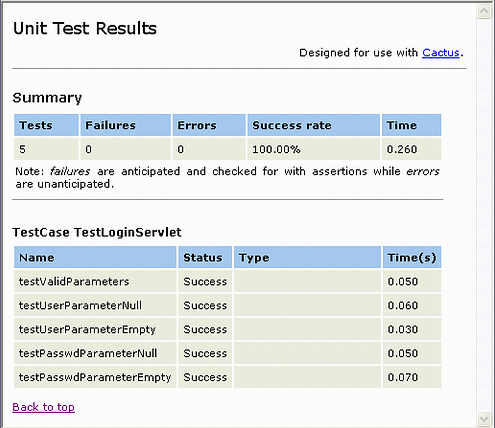The image size is (495, 428).
Task: Select the testPasswdParameterEmpty row name
Action: coord(95,377)
